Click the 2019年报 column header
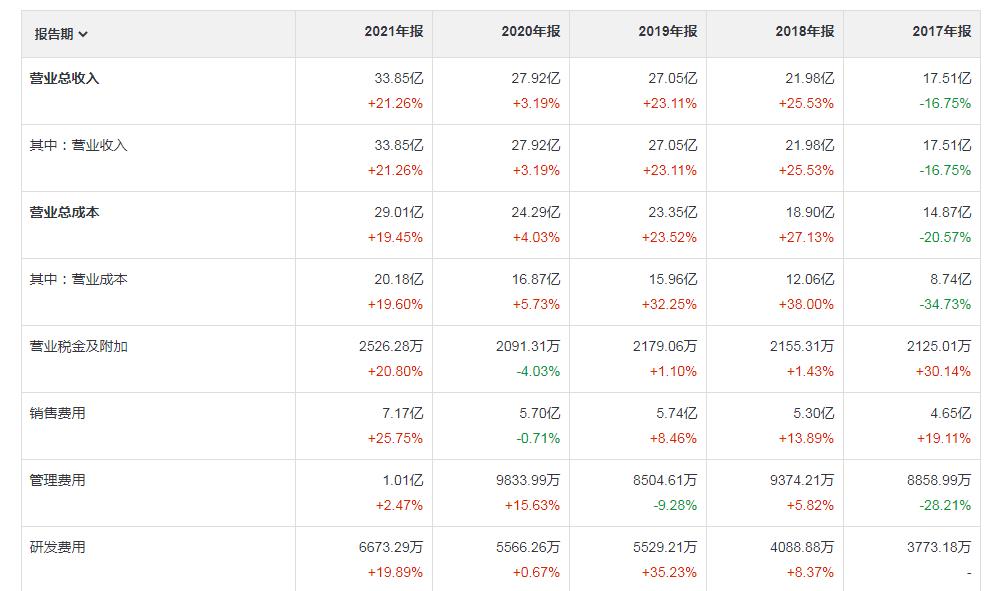Image resolution: width=1006 pixels, height=591 pixels. [x=668, y=32]
